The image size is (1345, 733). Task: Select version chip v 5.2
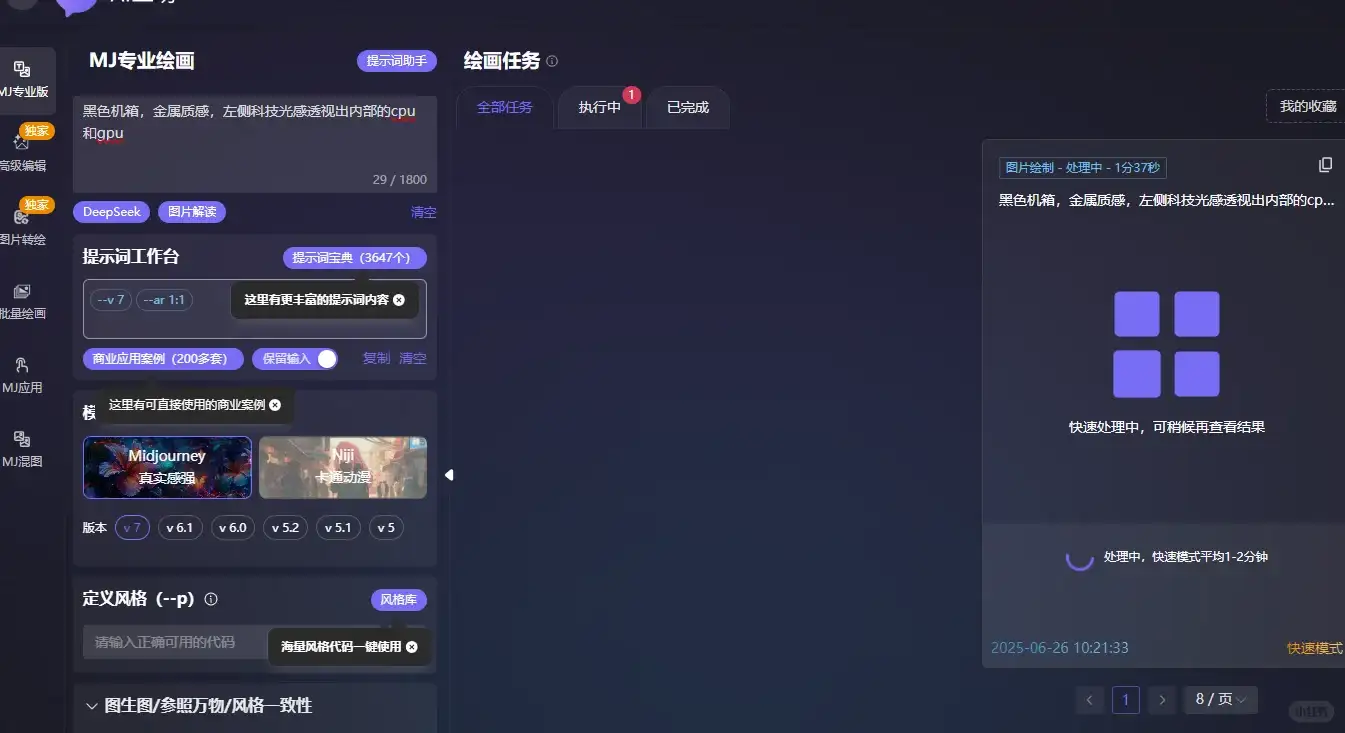tap(285, 527)
